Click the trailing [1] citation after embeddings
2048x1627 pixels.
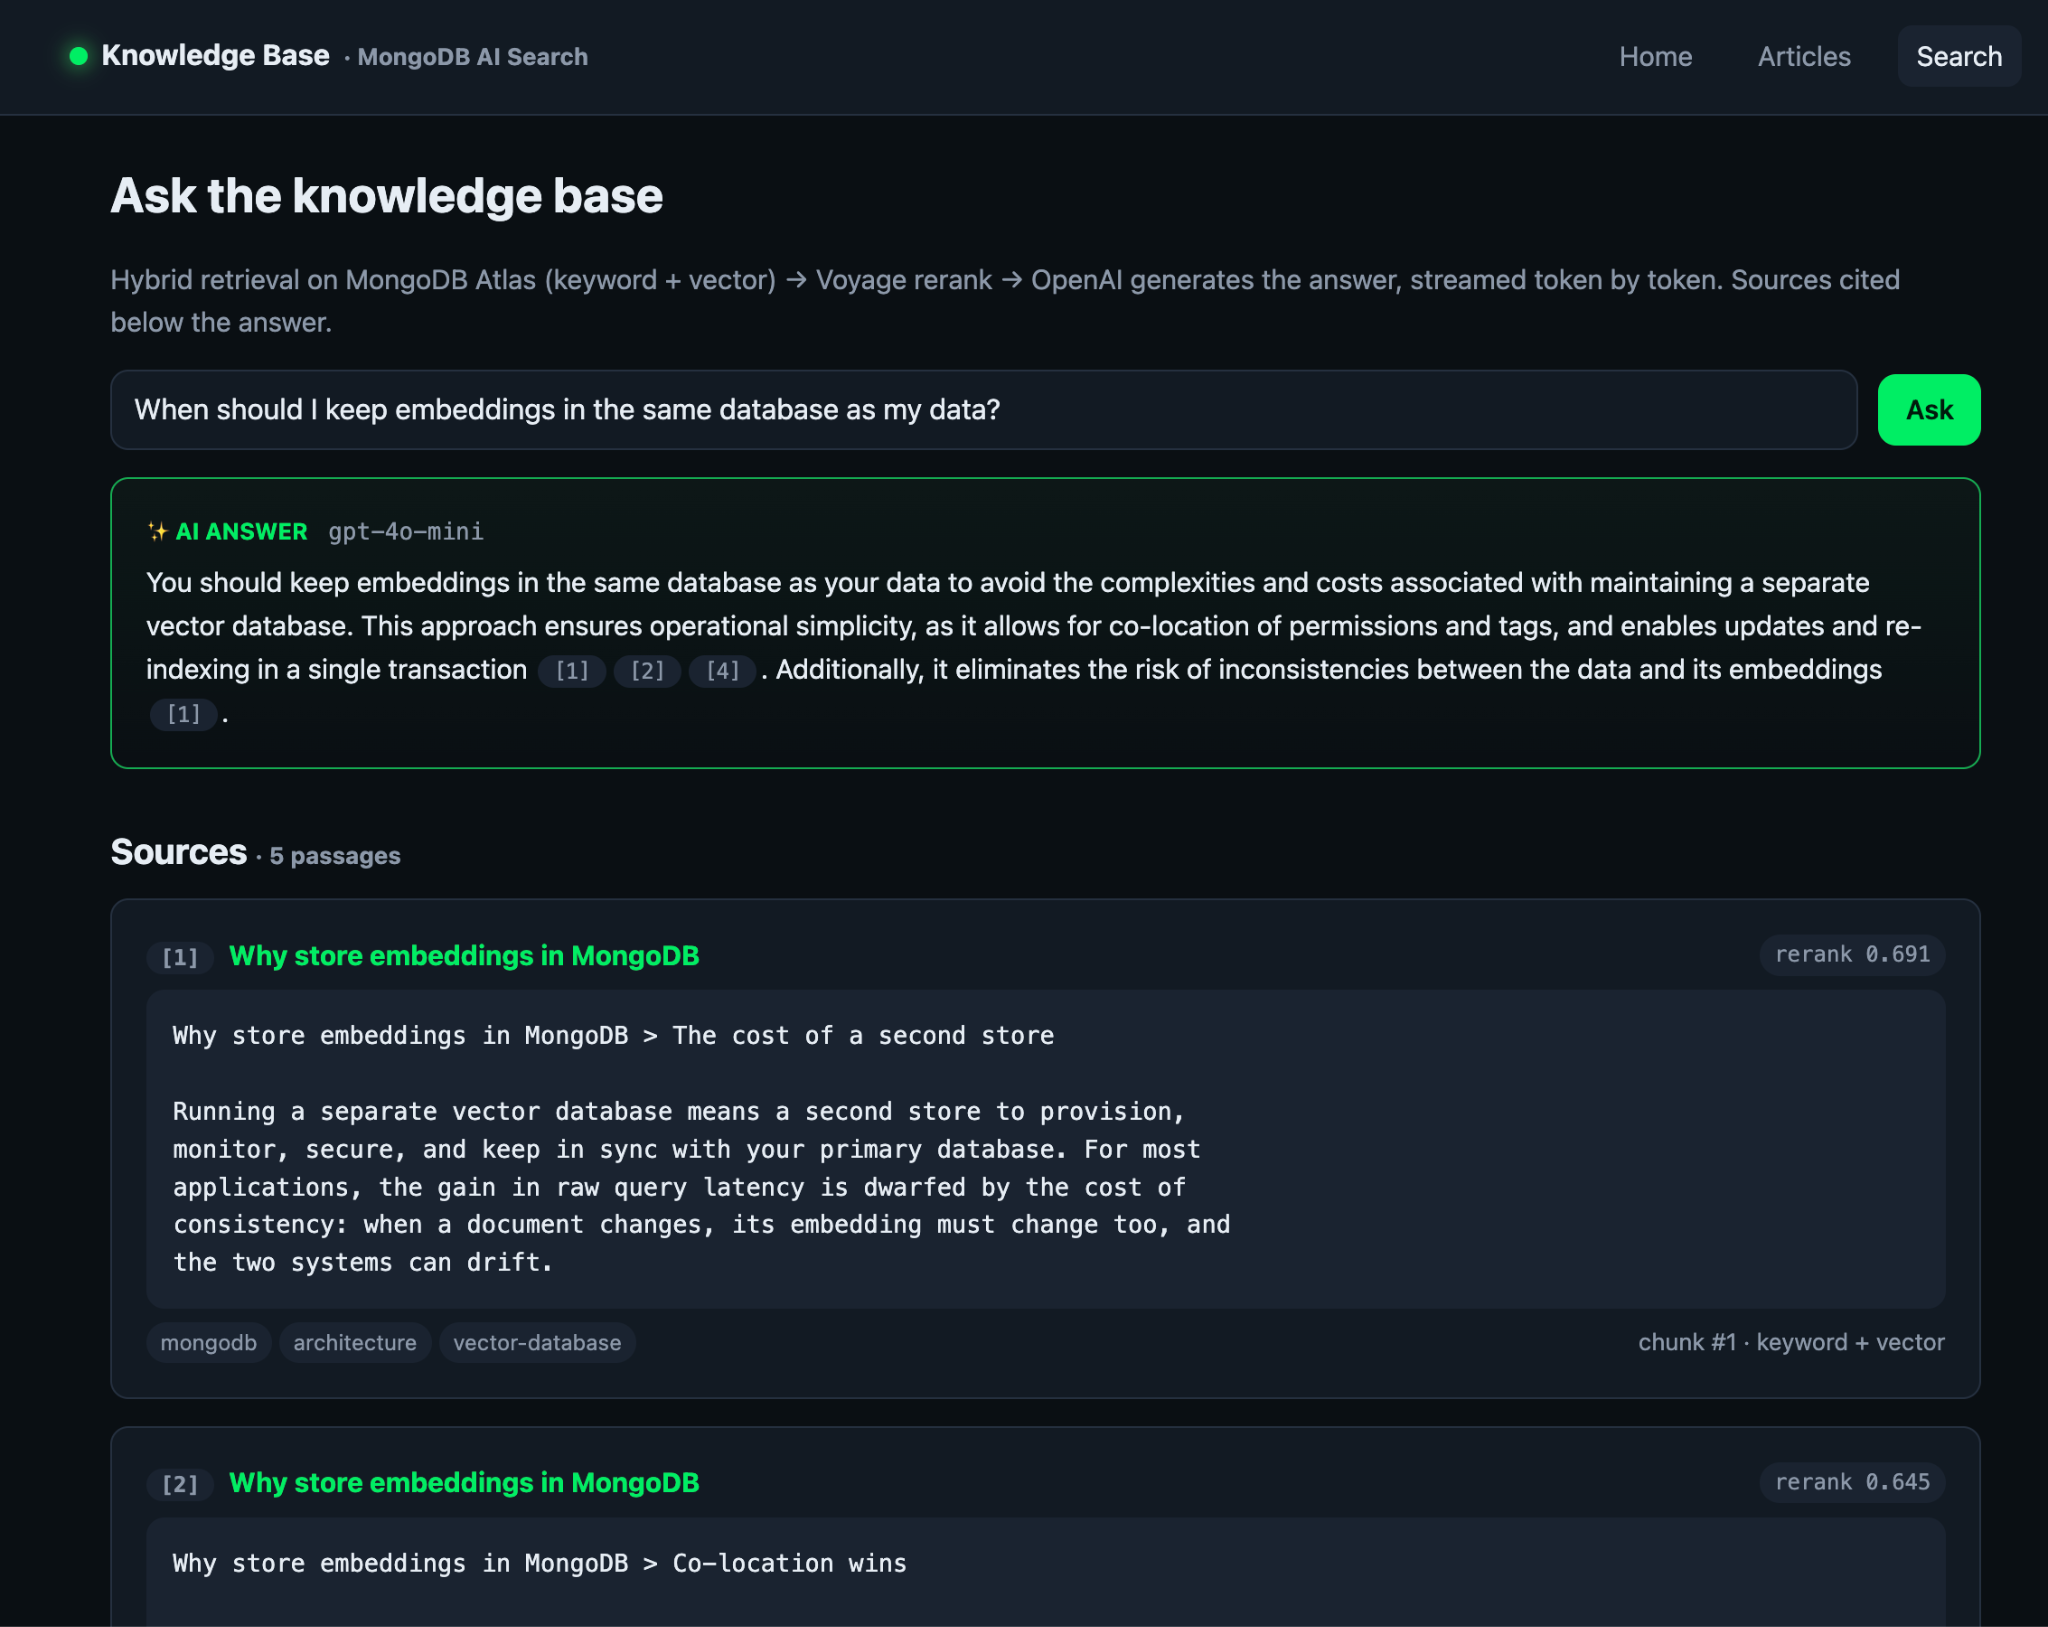pyautogui.click(x=183, y=714)
